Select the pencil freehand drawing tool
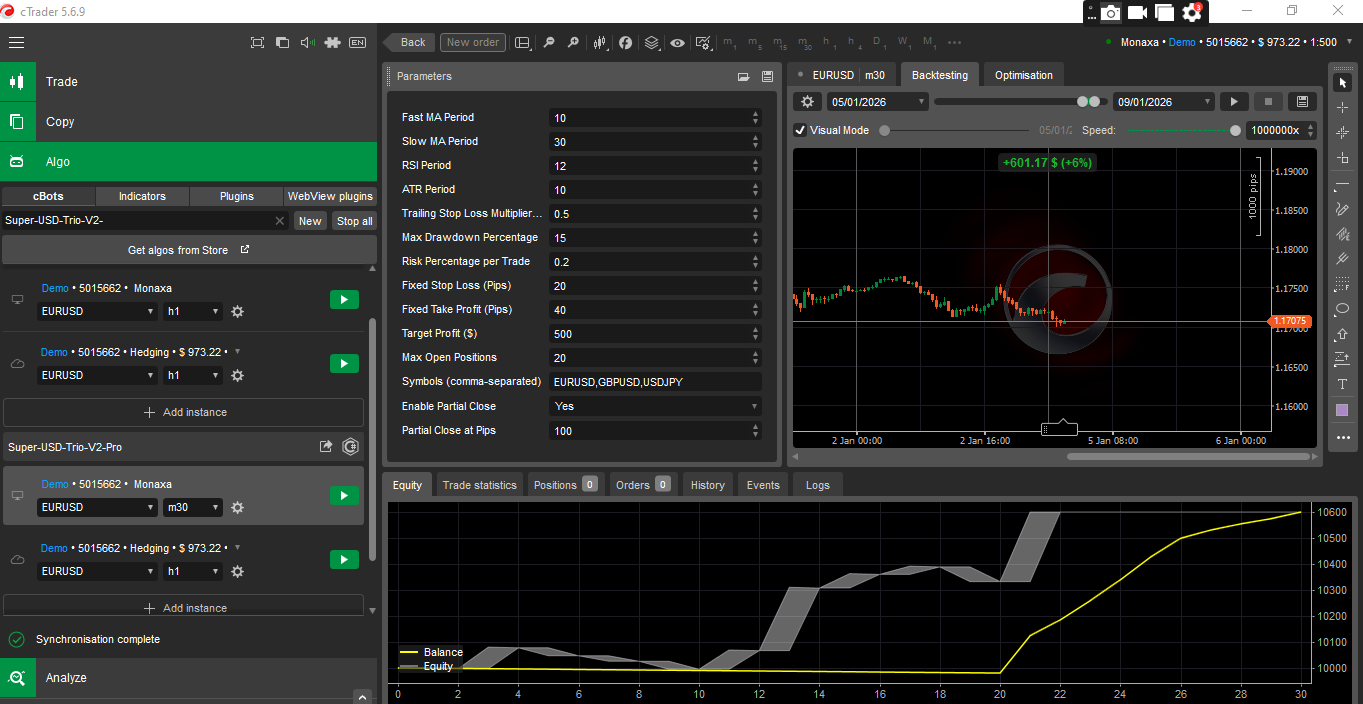The height and width of the screenshot is (704, 1363). 1342,209
